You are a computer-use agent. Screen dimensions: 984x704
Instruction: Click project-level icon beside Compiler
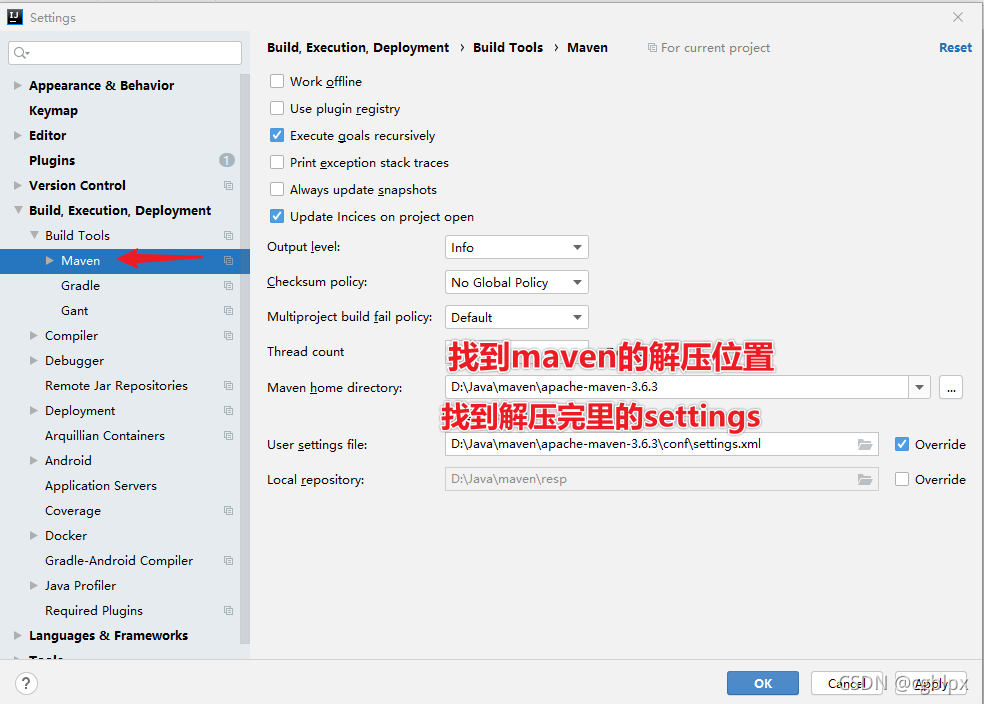point(228,336)
